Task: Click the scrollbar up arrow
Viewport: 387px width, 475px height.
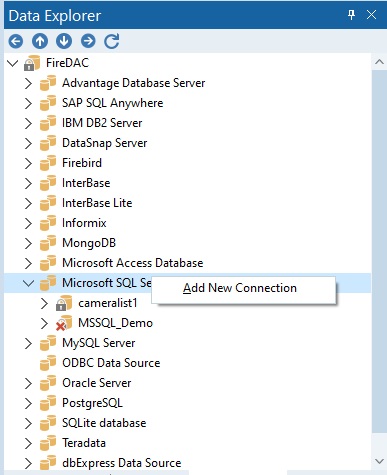Action: [x=379, y=62]
